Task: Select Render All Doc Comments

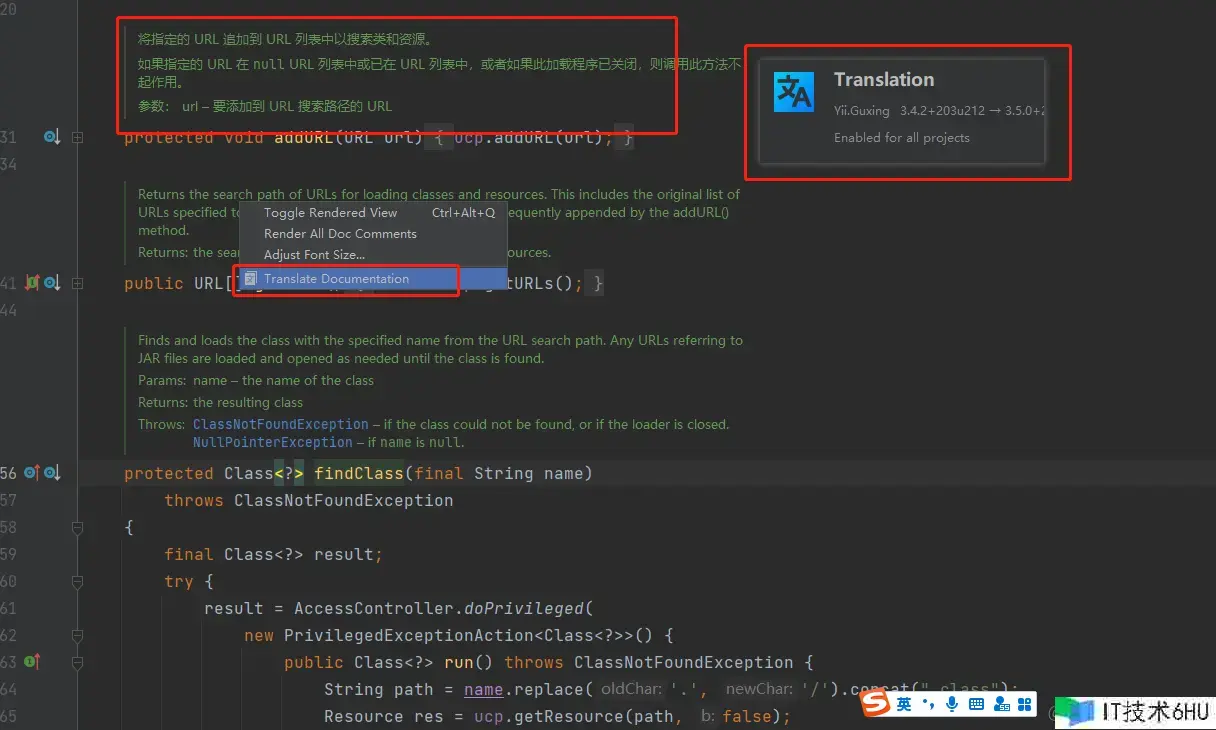Action: coord(340,233)
